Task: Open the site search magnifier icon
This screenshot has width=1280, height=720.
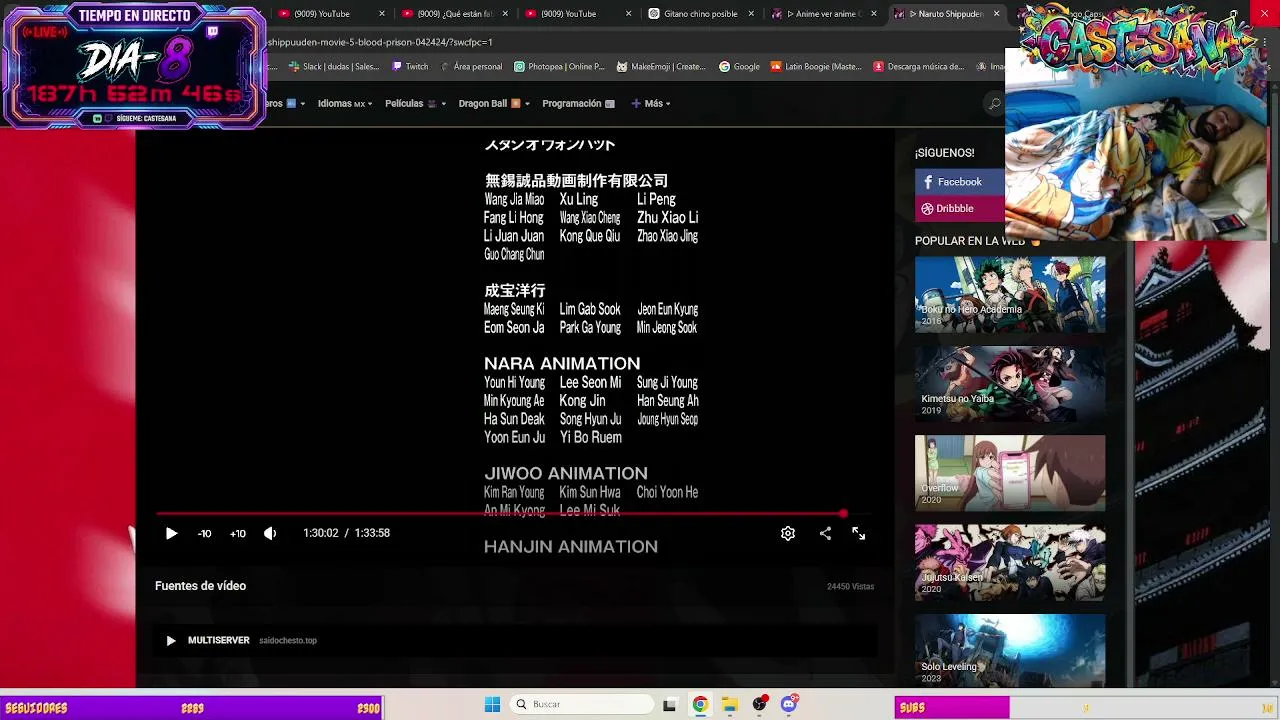Action: 994,104
